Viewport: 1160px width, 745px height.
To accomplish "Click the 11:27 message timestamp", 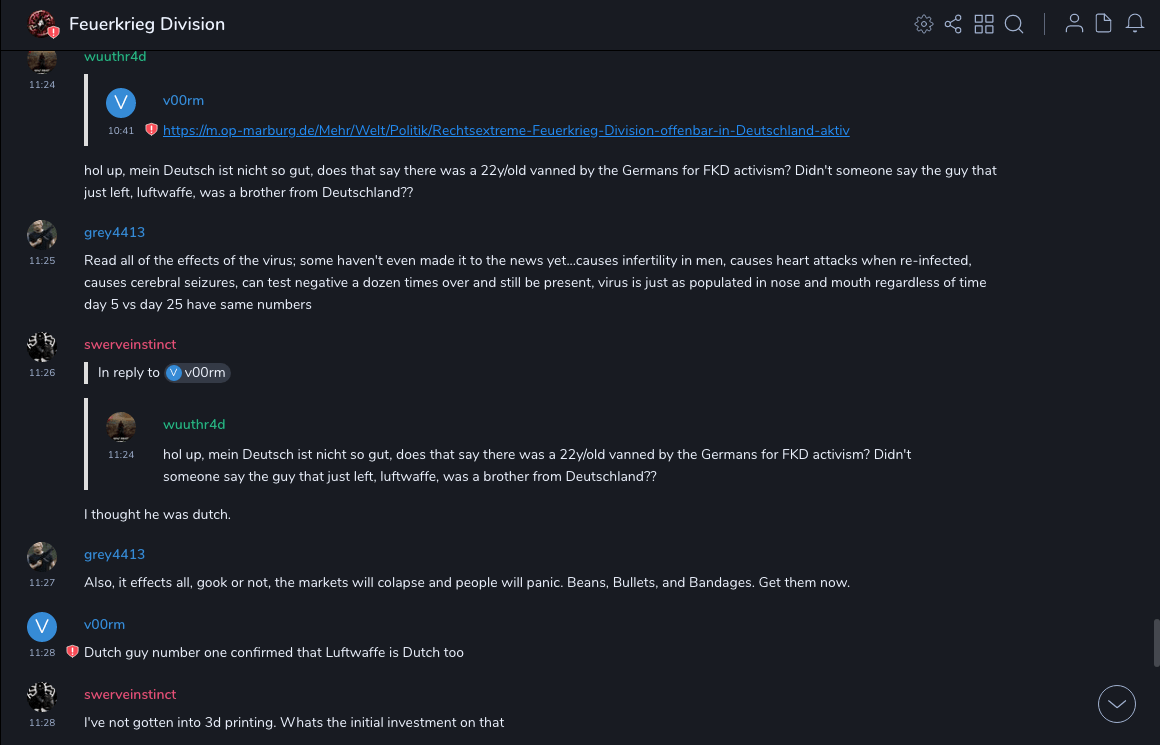I will click(x=42, y=582).
